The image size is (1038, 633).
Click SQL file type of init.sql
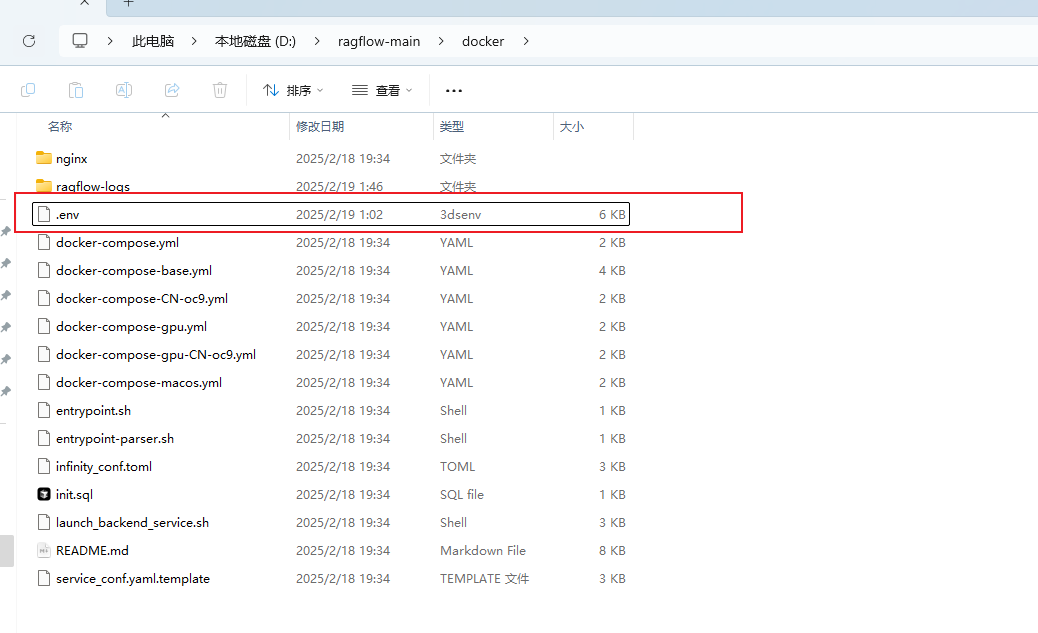(x=461, y=494)
